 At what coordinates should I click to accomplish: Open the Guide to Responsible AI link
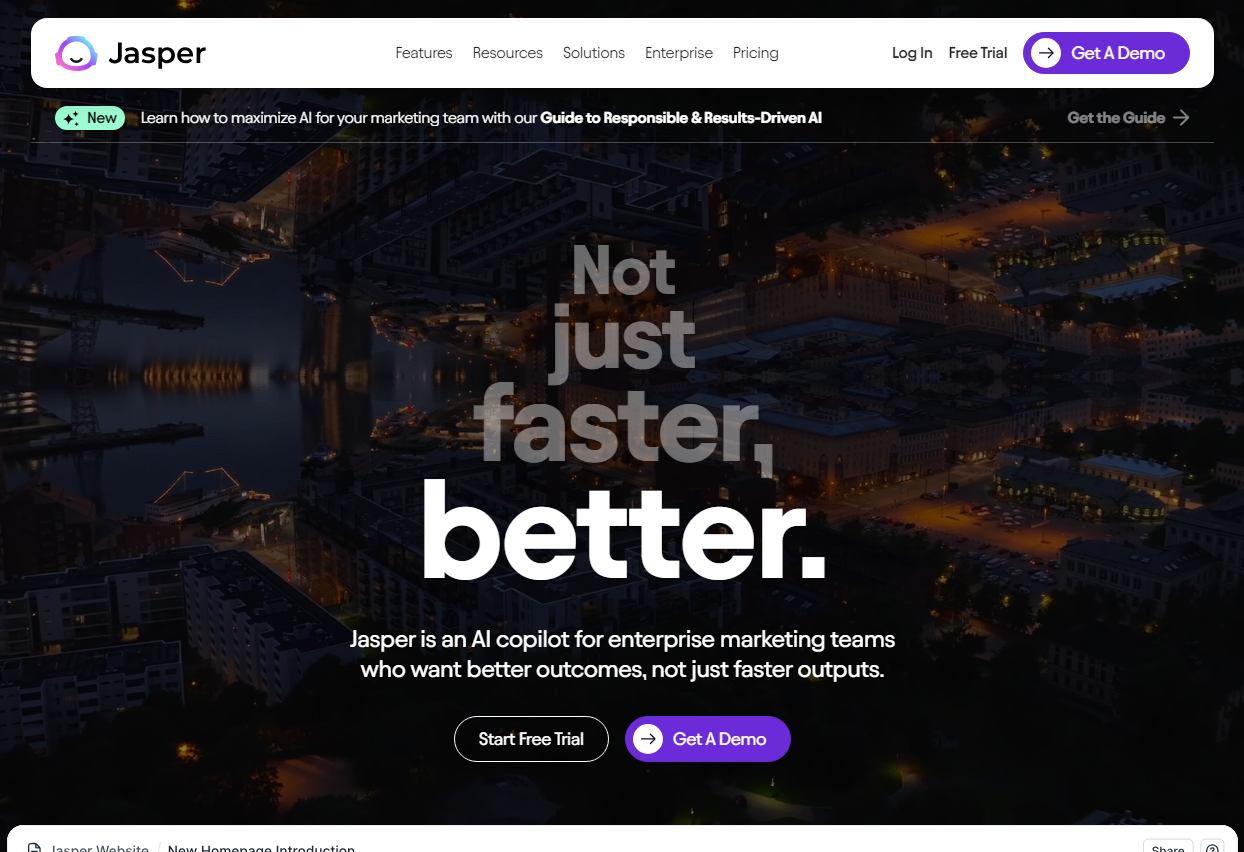tap(681, 118)
